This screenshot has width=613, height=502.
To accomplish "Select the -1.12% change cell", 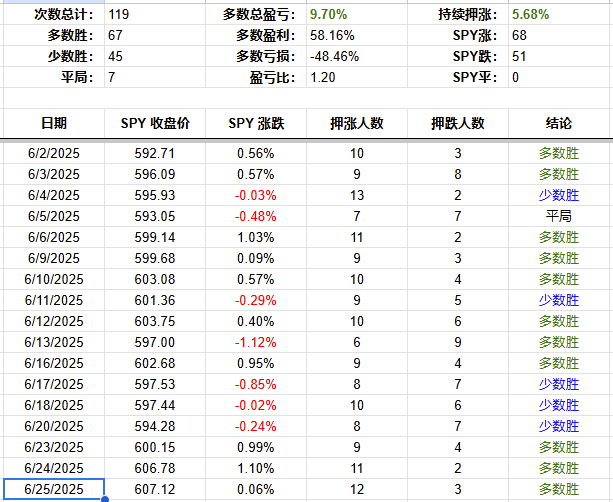I will (256, 342).
